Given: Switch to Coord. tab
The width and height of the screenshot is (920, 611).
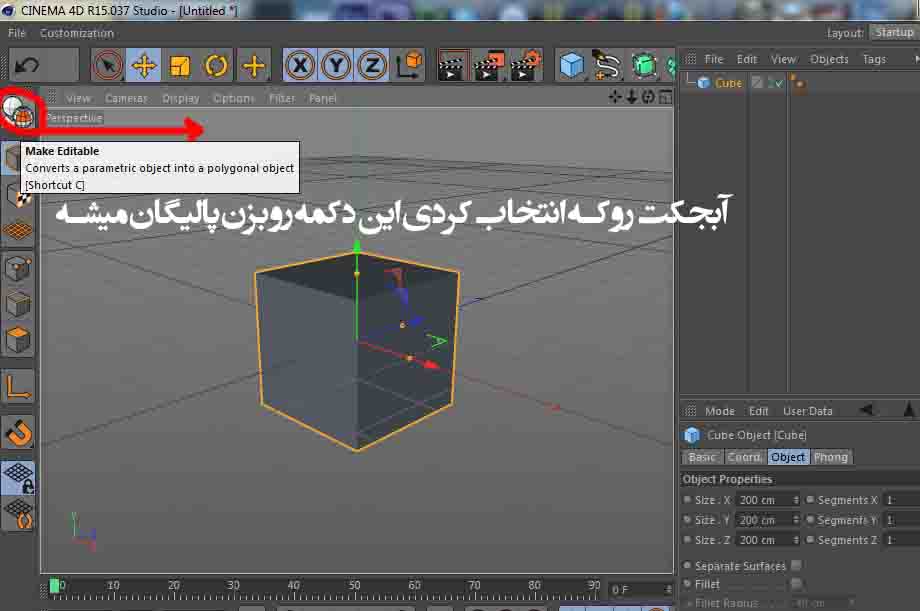Looking at the screenshot, I should click(x=745, y=457).
